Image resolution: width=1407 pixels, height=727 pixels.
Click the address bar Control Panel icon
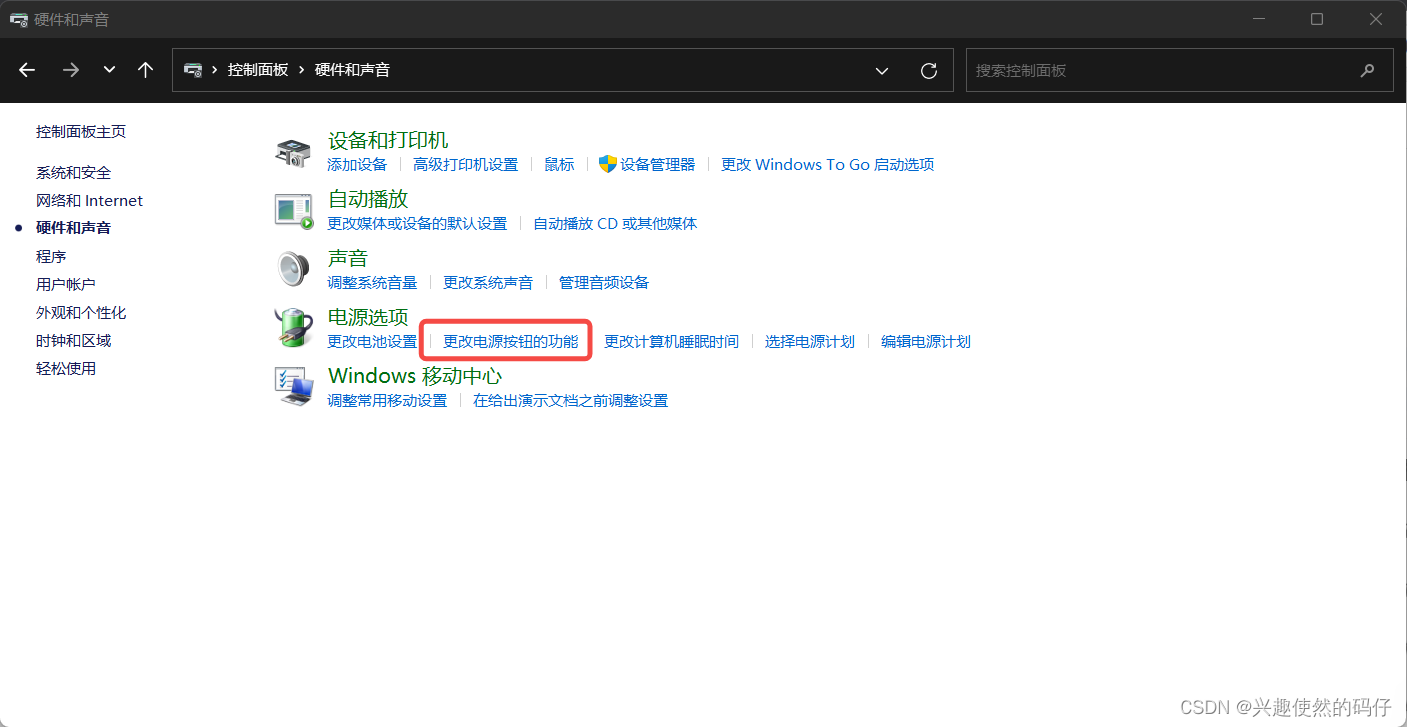pyautogui.click(x=193, y=70)
